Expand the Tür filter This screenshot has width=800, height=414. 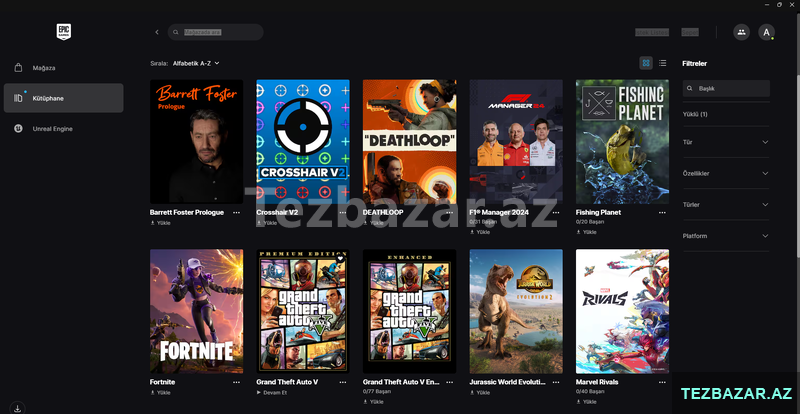726,142
